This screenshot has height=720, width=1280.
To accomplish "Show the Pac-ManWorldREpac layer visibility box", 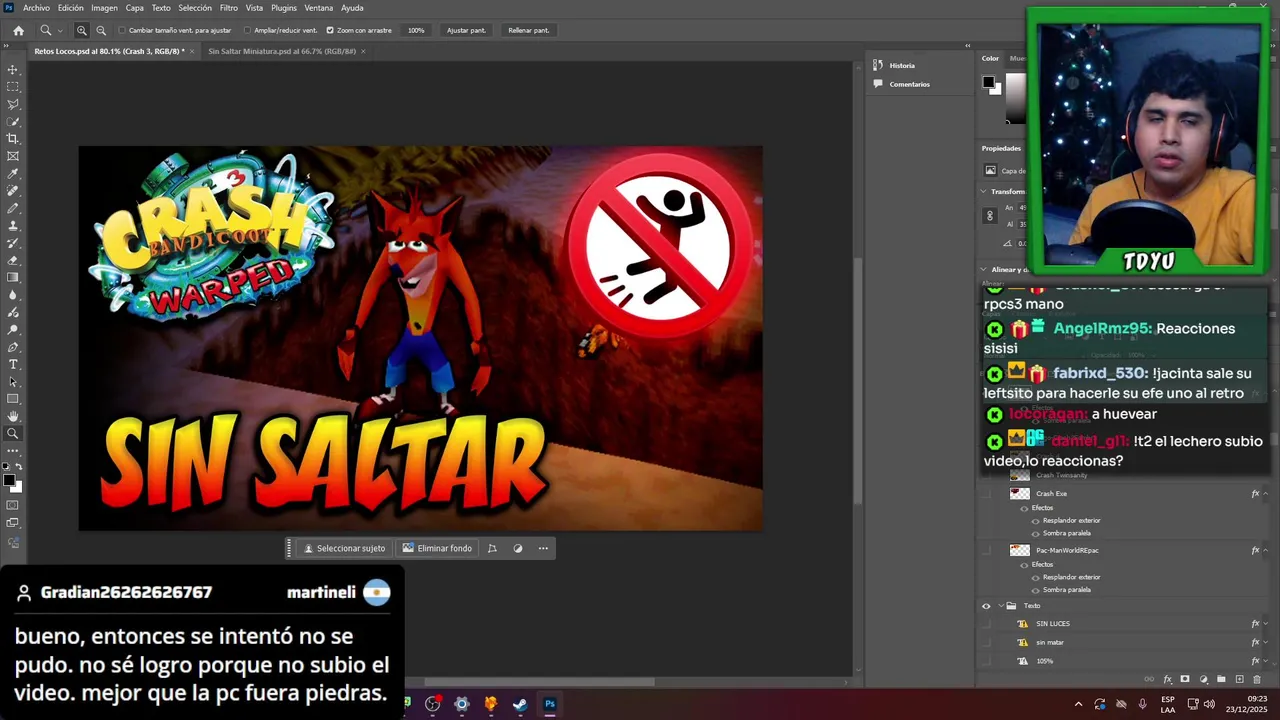I will pos(987,550).
